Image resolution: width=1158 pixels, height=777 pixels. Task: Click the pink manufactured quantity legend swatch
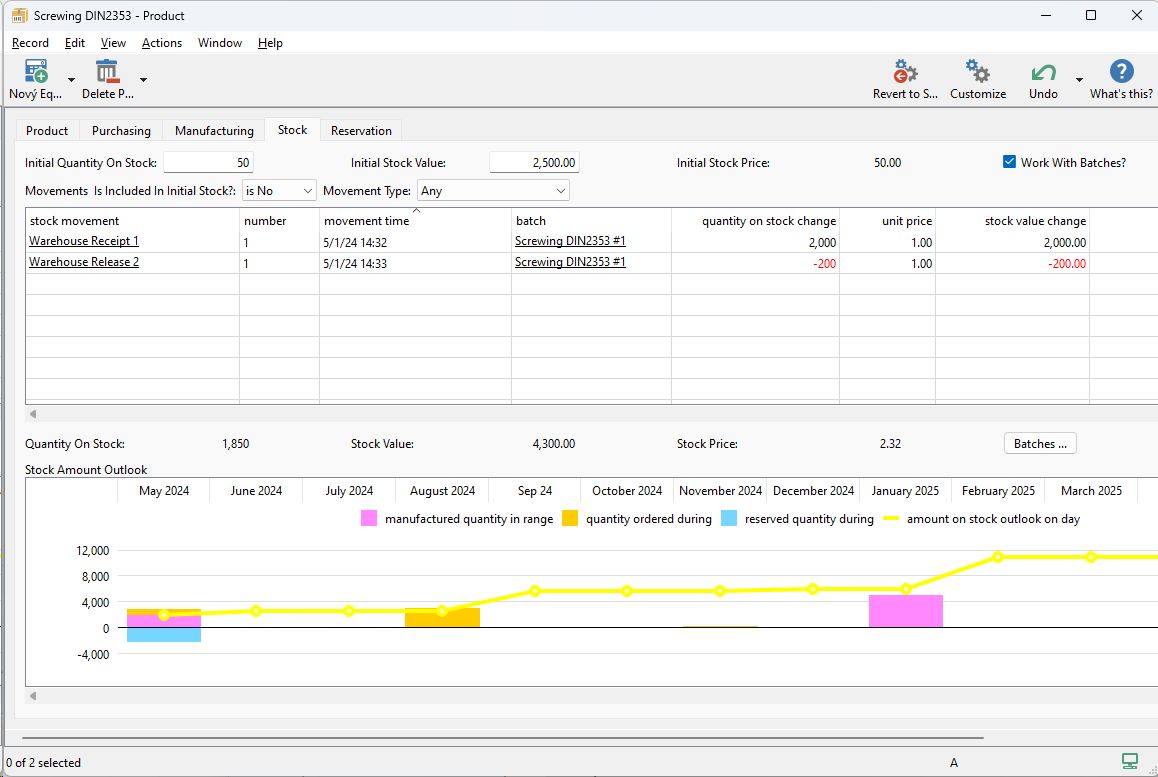click(x=369, y=519)
